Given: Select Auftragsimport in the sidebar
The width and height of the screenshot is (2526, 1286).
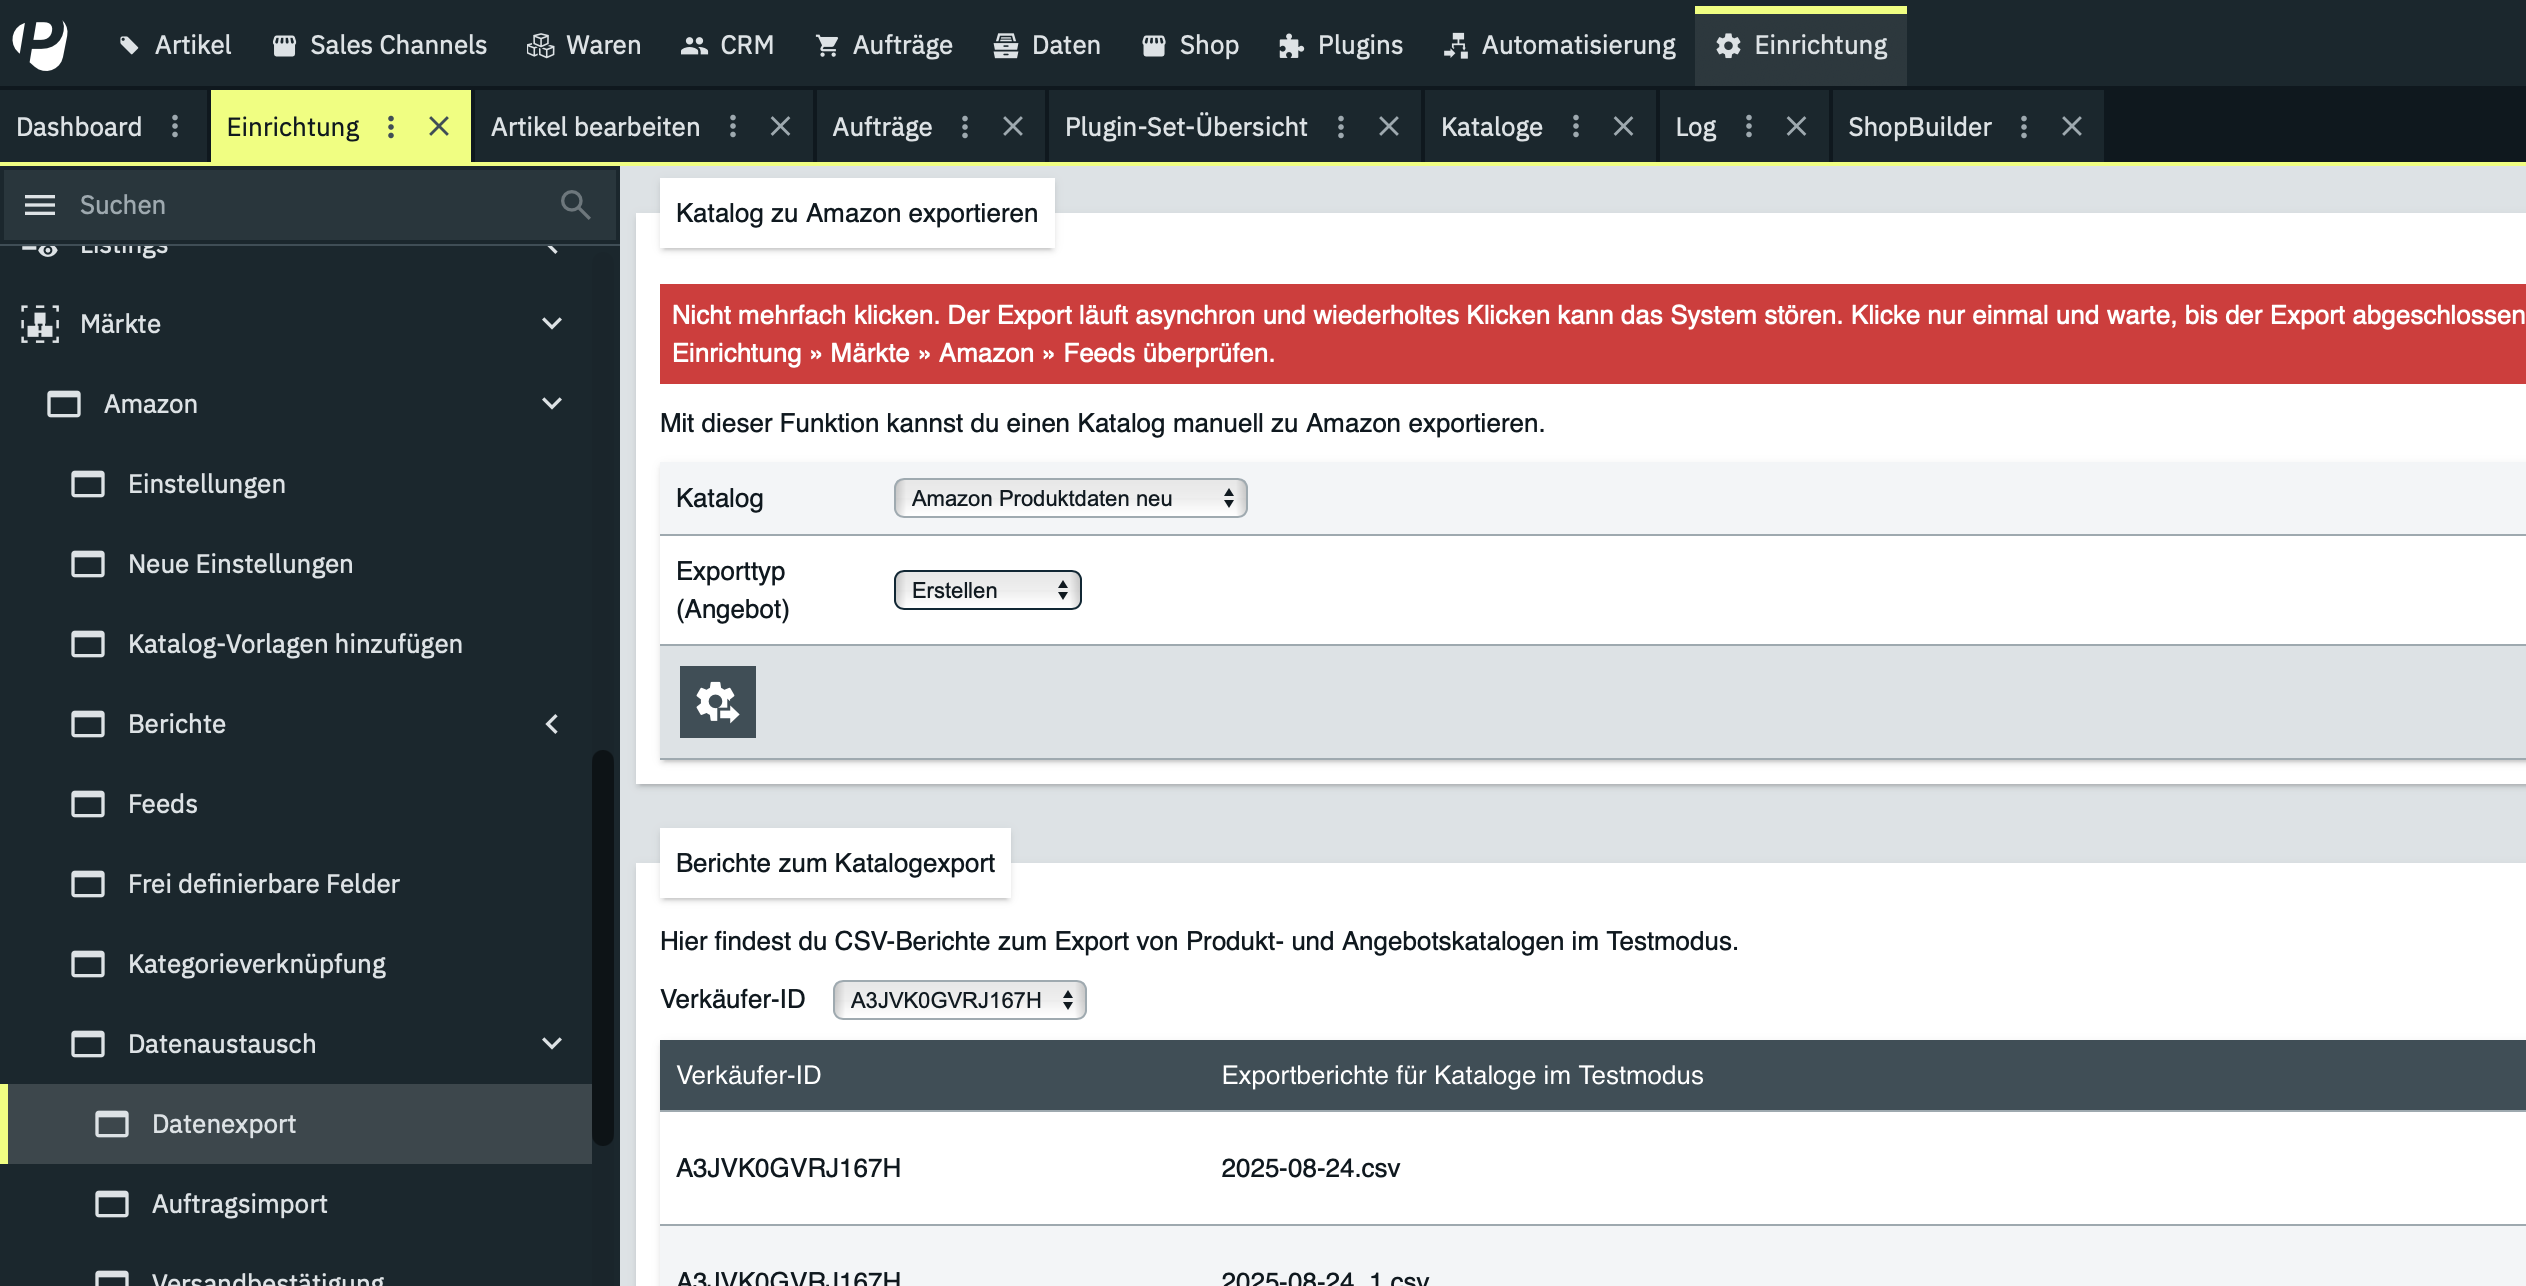Looking at the screenshot, I should pyautogui.click(x=239, y=1204).
